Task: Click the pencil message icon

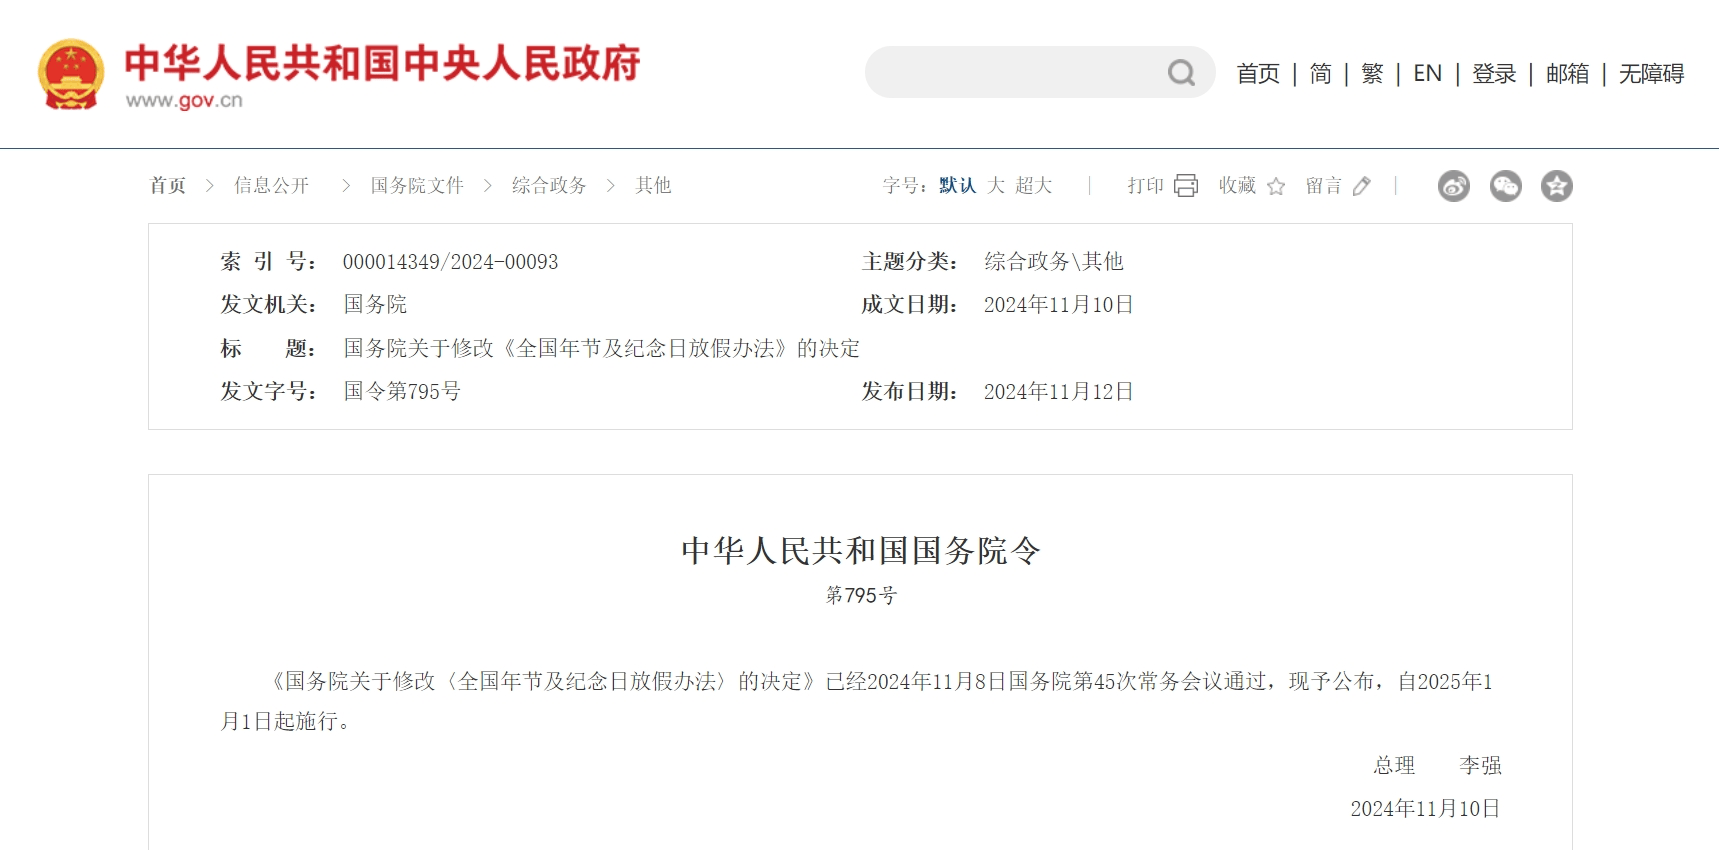Action: 1361,187
